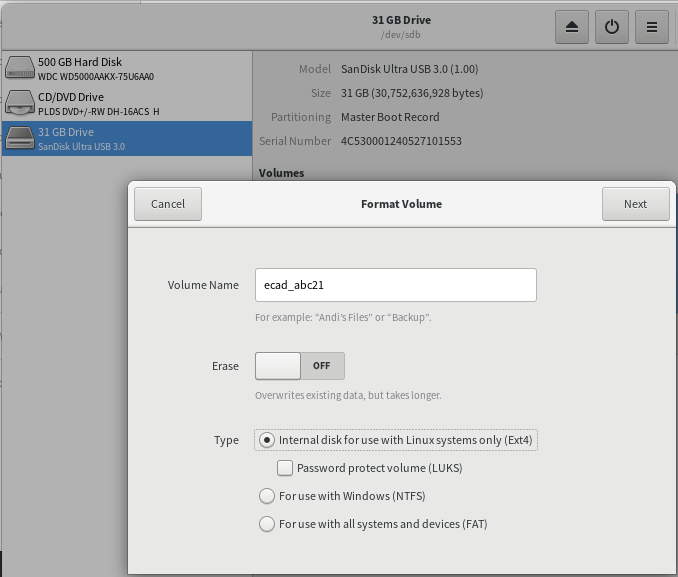678x577 pixels.
Task: Enable Password protect volume (LUKS) checkbox
Action: tap(285, 468)
